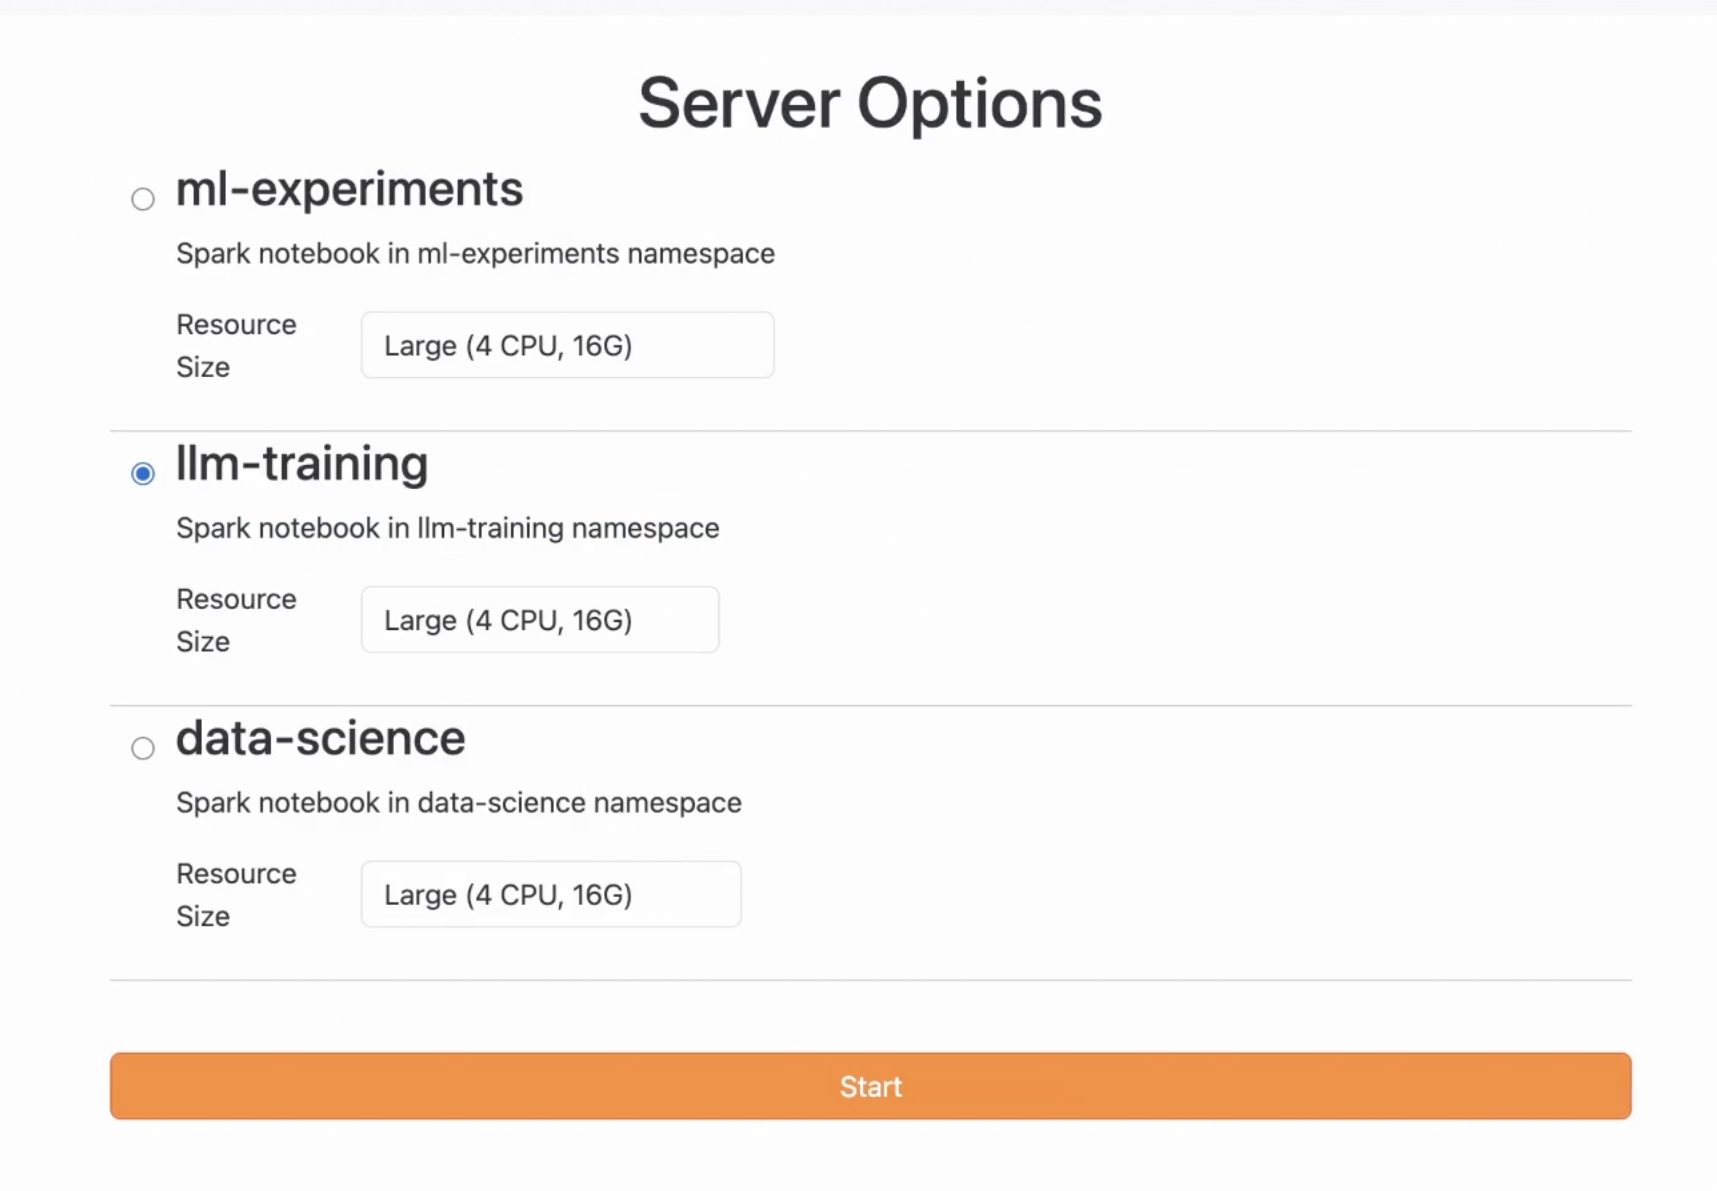The width and height of the screenshot is (1717, 1191).
Task: Select the llm-training radio button
Action: tap(143, 472)
